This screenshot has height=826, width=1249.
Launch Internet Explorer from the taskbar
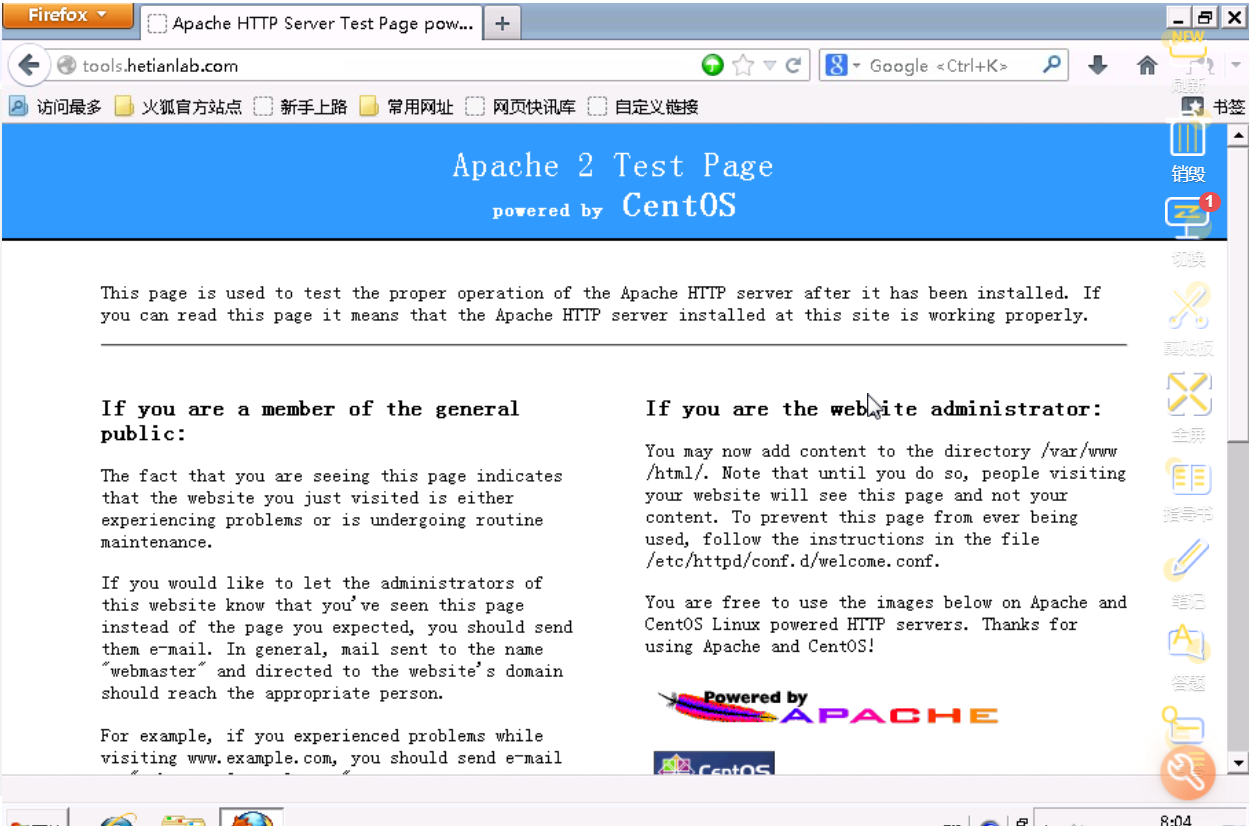coord(118,819)
